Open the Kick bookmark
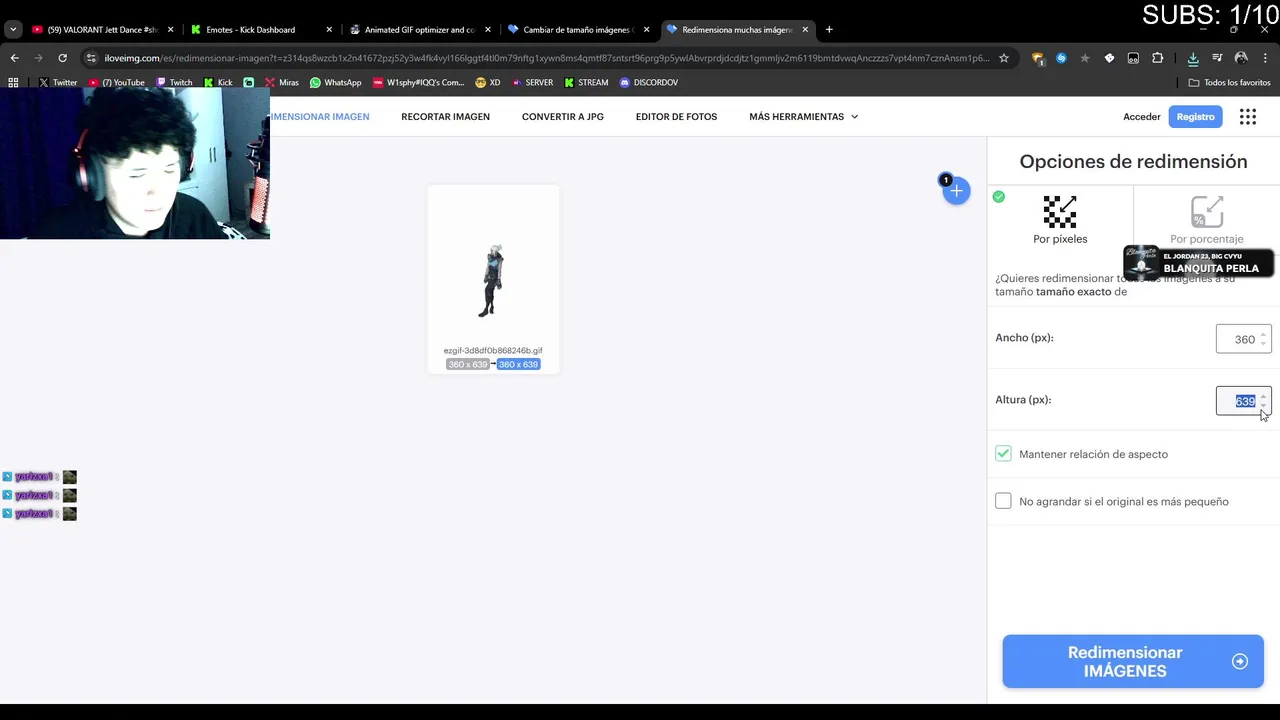The image size is (1280, 720). 218,83
